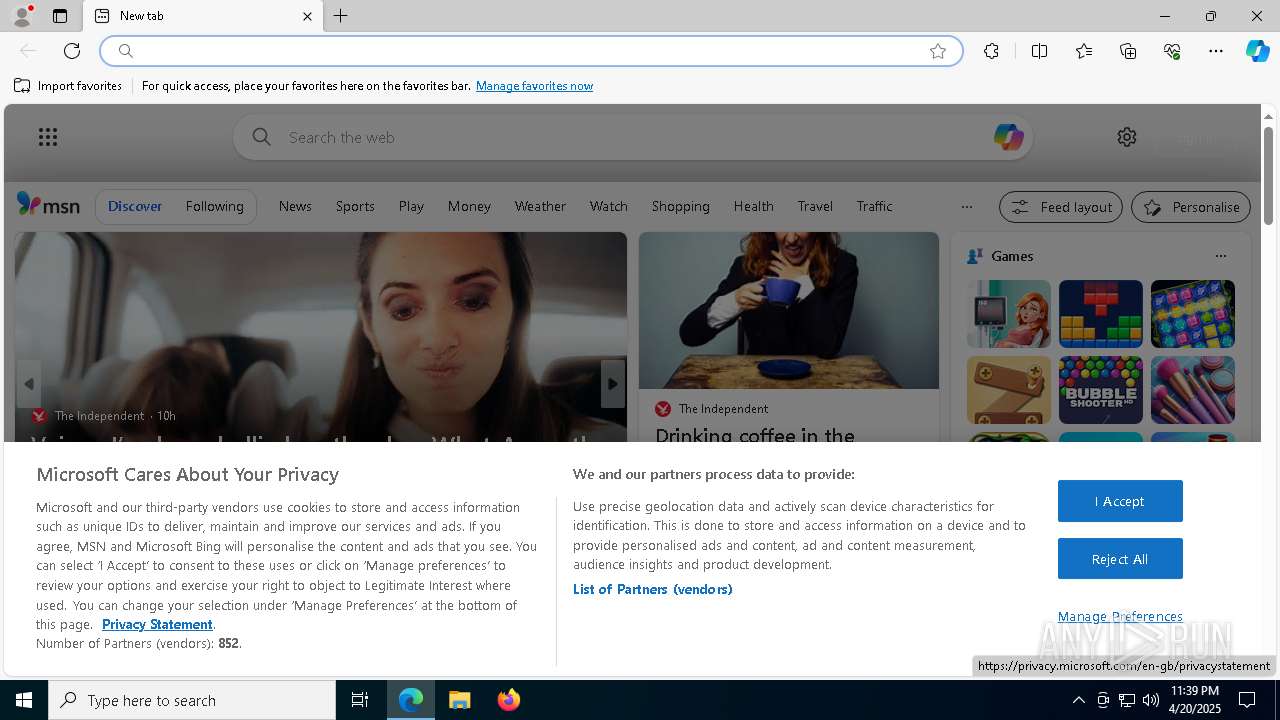Open the Traffic section
This screenshot has height=720, width=1280.
click(x=874, y=206)
